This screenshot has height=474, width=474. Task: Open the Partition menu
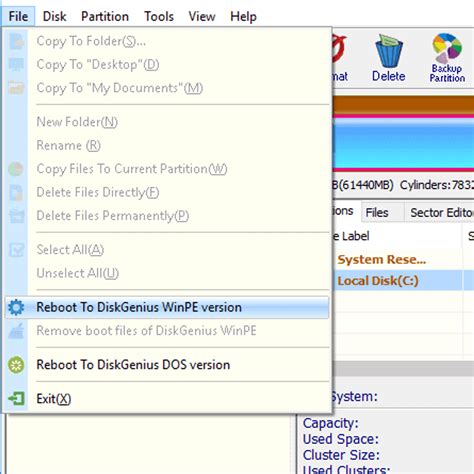click(105, 16)
